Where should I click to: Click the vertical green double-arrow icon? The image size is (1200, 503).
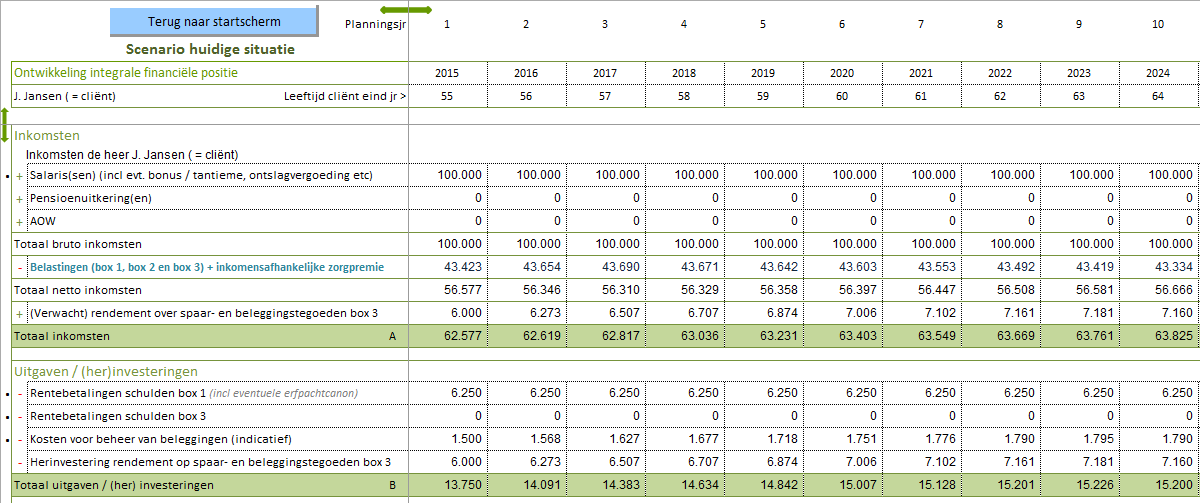point(5,124)
